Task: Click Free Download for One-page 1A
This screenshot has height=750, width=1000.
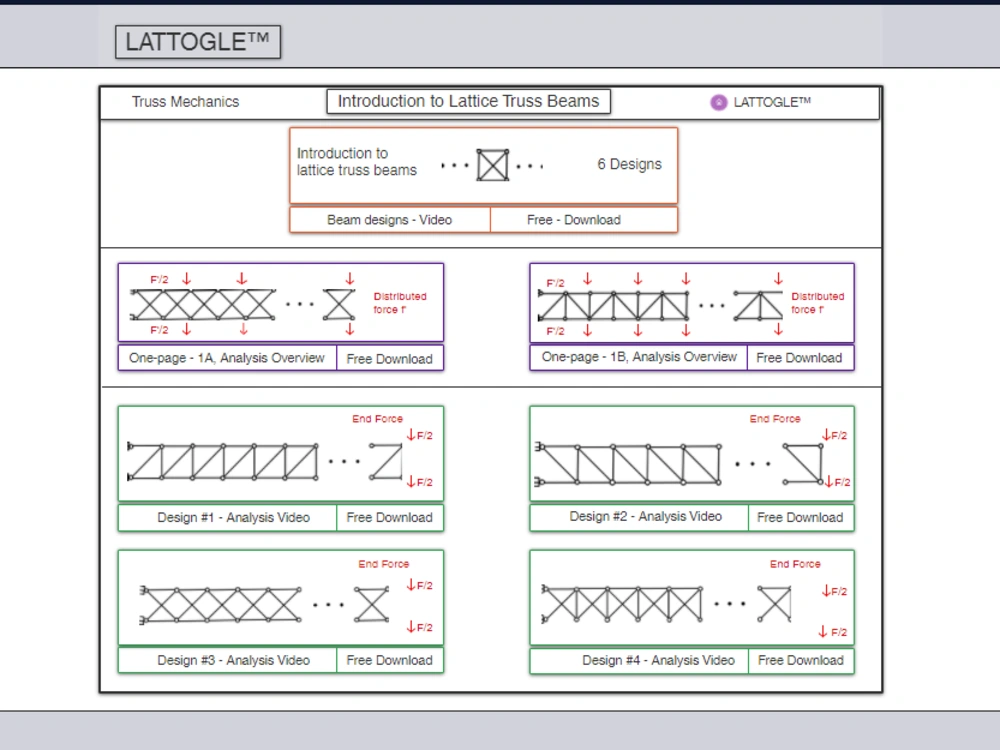Action: point(390,358)
